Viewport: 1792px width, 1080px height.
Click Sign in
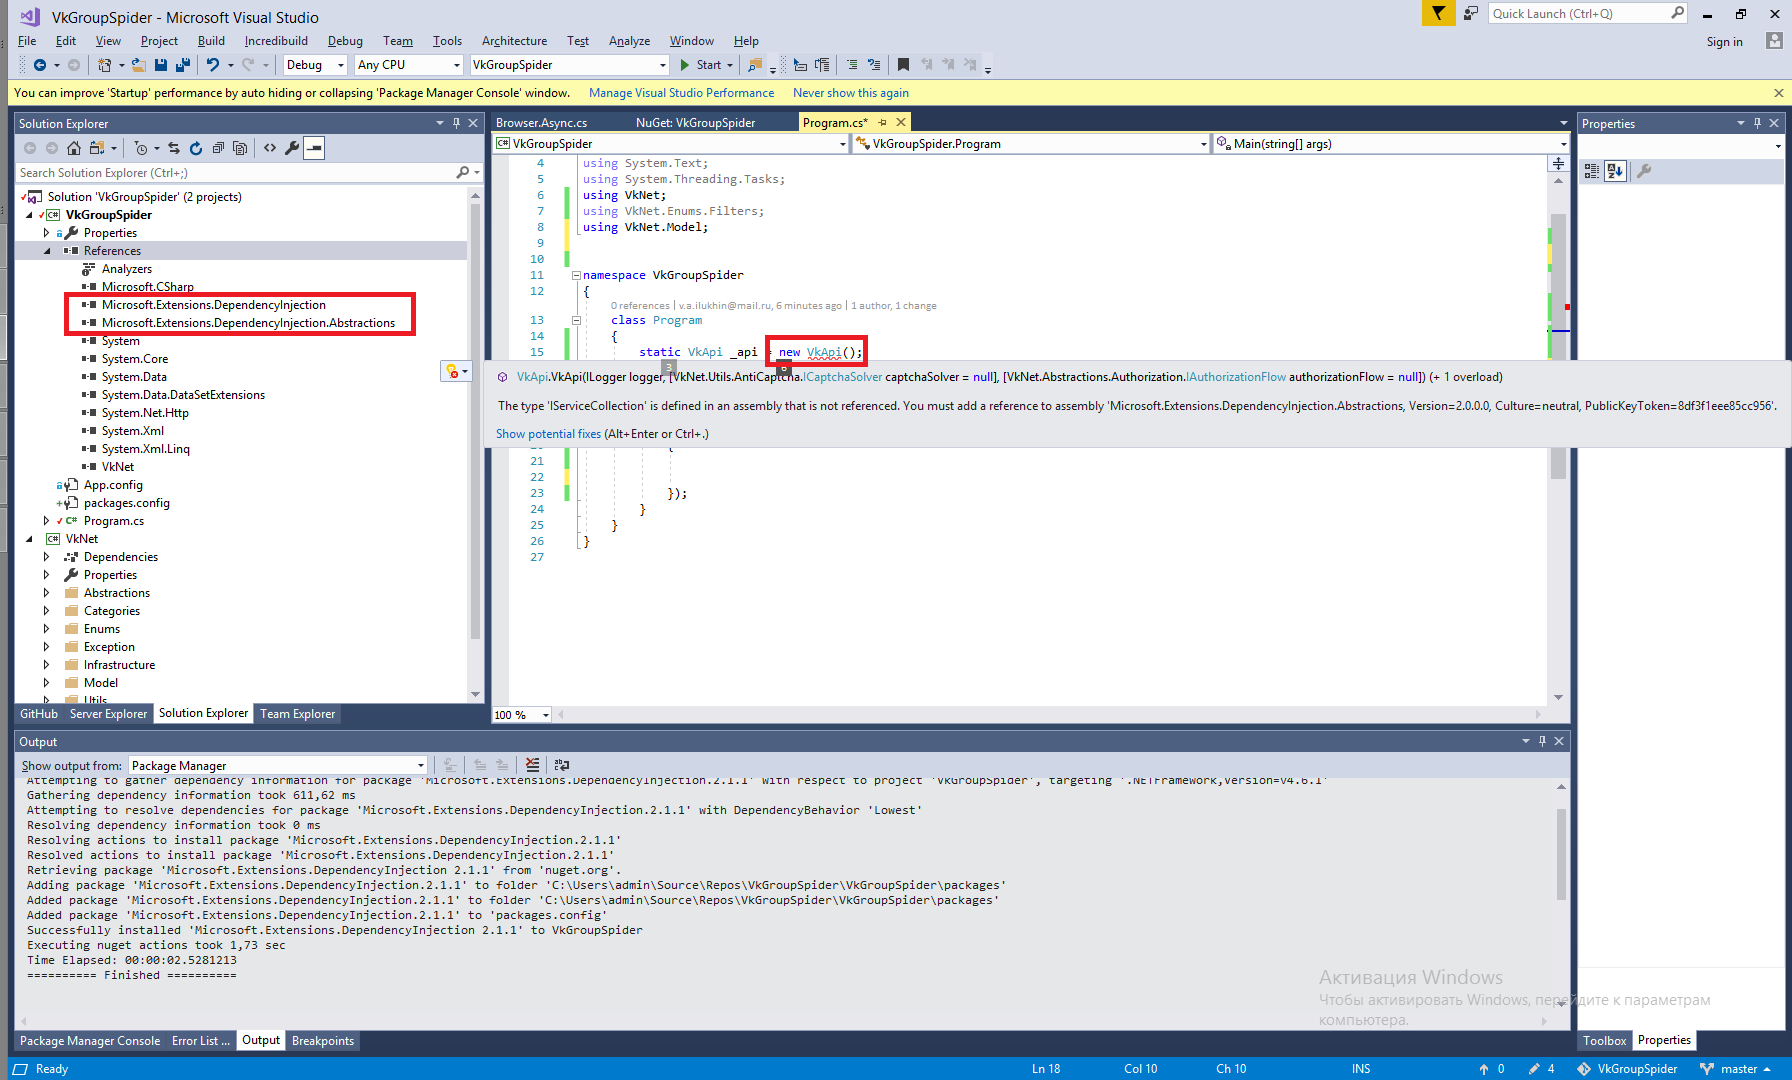[x=1724, y=41]
